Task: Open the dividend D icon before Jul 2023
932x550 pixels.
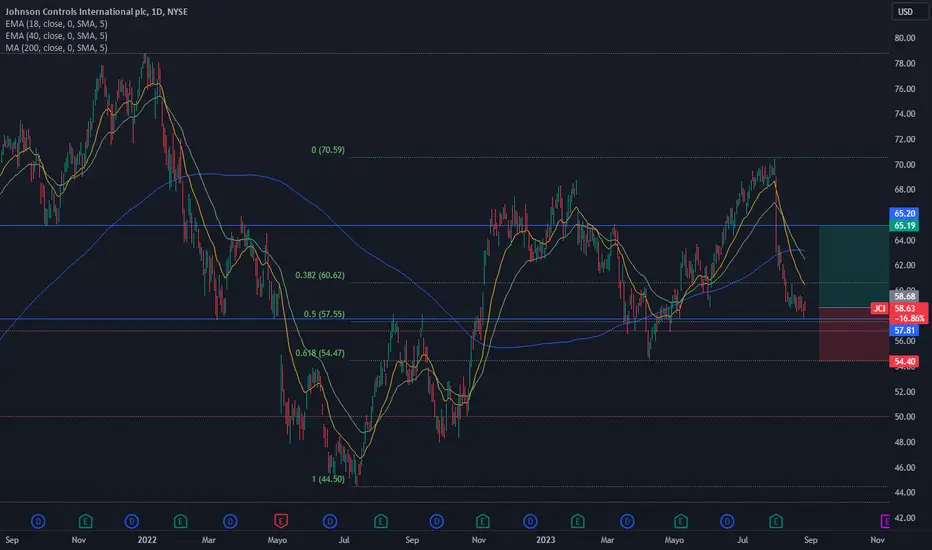Action: click(727, 521)
